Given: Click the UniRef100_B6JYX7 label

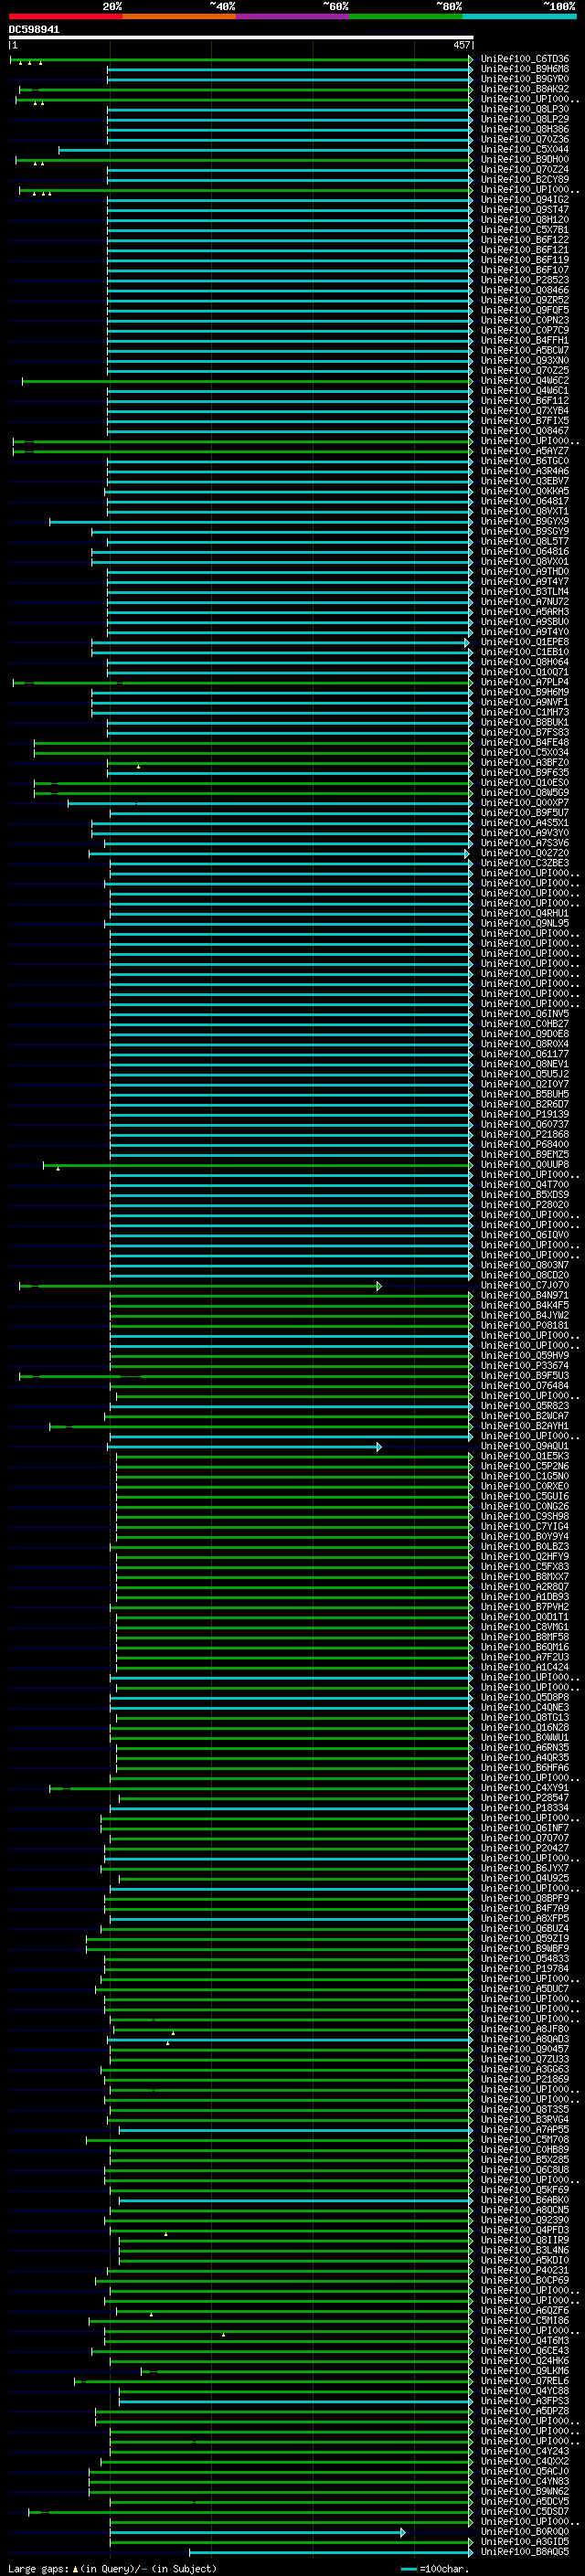Looking at the screenshot, I should [x=524, y=1869].
